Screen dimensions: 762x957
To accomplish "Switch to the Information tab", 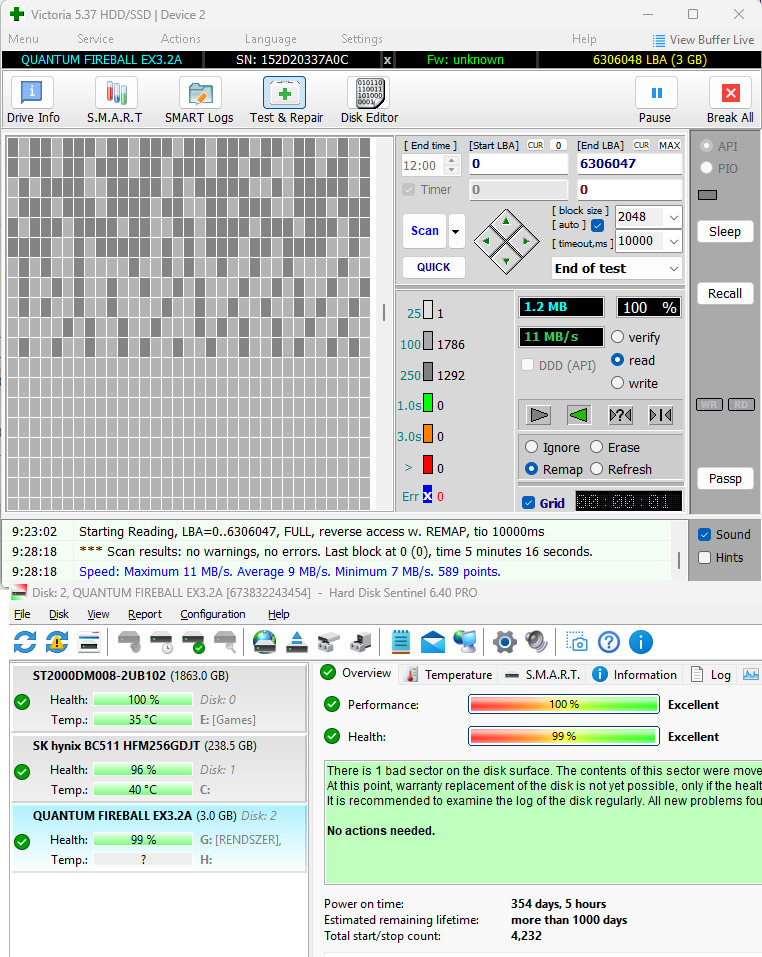I will tap(634, 674).
